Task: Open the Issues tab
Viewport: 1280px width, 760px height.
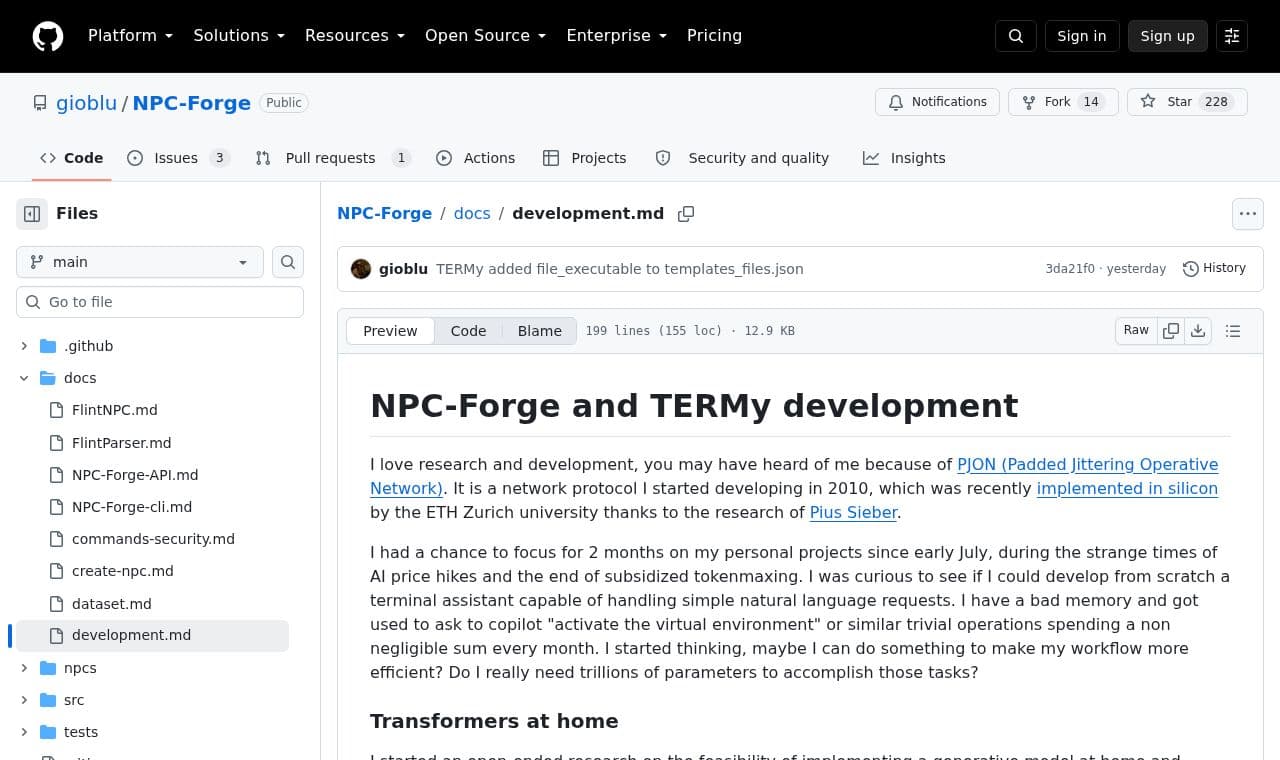Action: [x=178, y=158]
